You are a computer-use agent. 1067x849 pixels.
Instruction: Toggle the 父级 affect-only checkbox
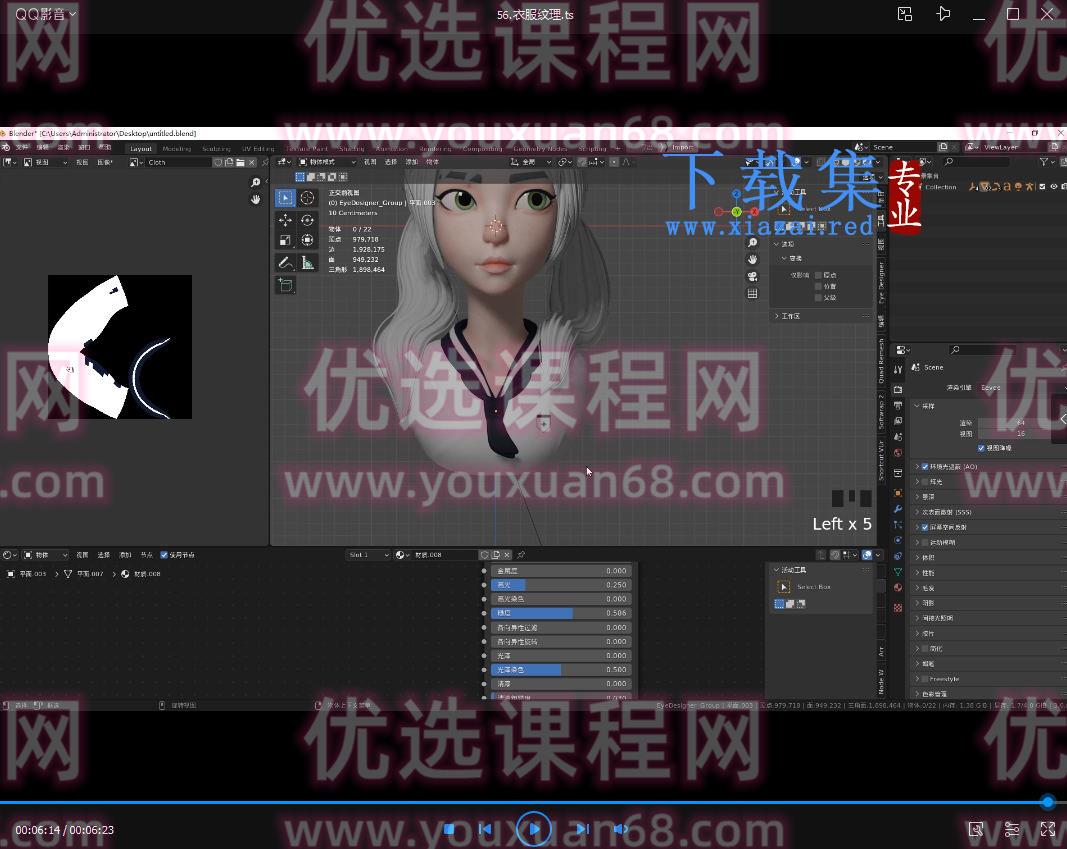coord(818,297)
